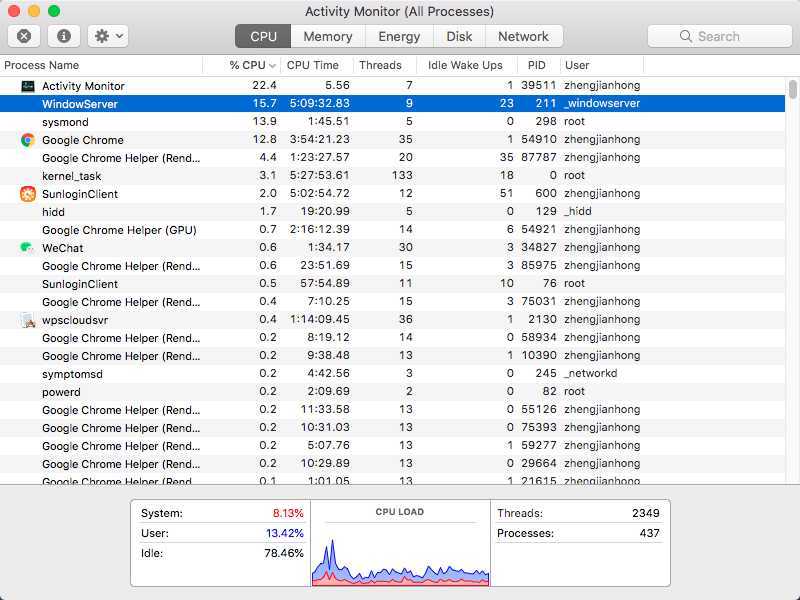Screen dimensions: 800x600
Task: Sort by PID column header
Action: tap(539, 65)
